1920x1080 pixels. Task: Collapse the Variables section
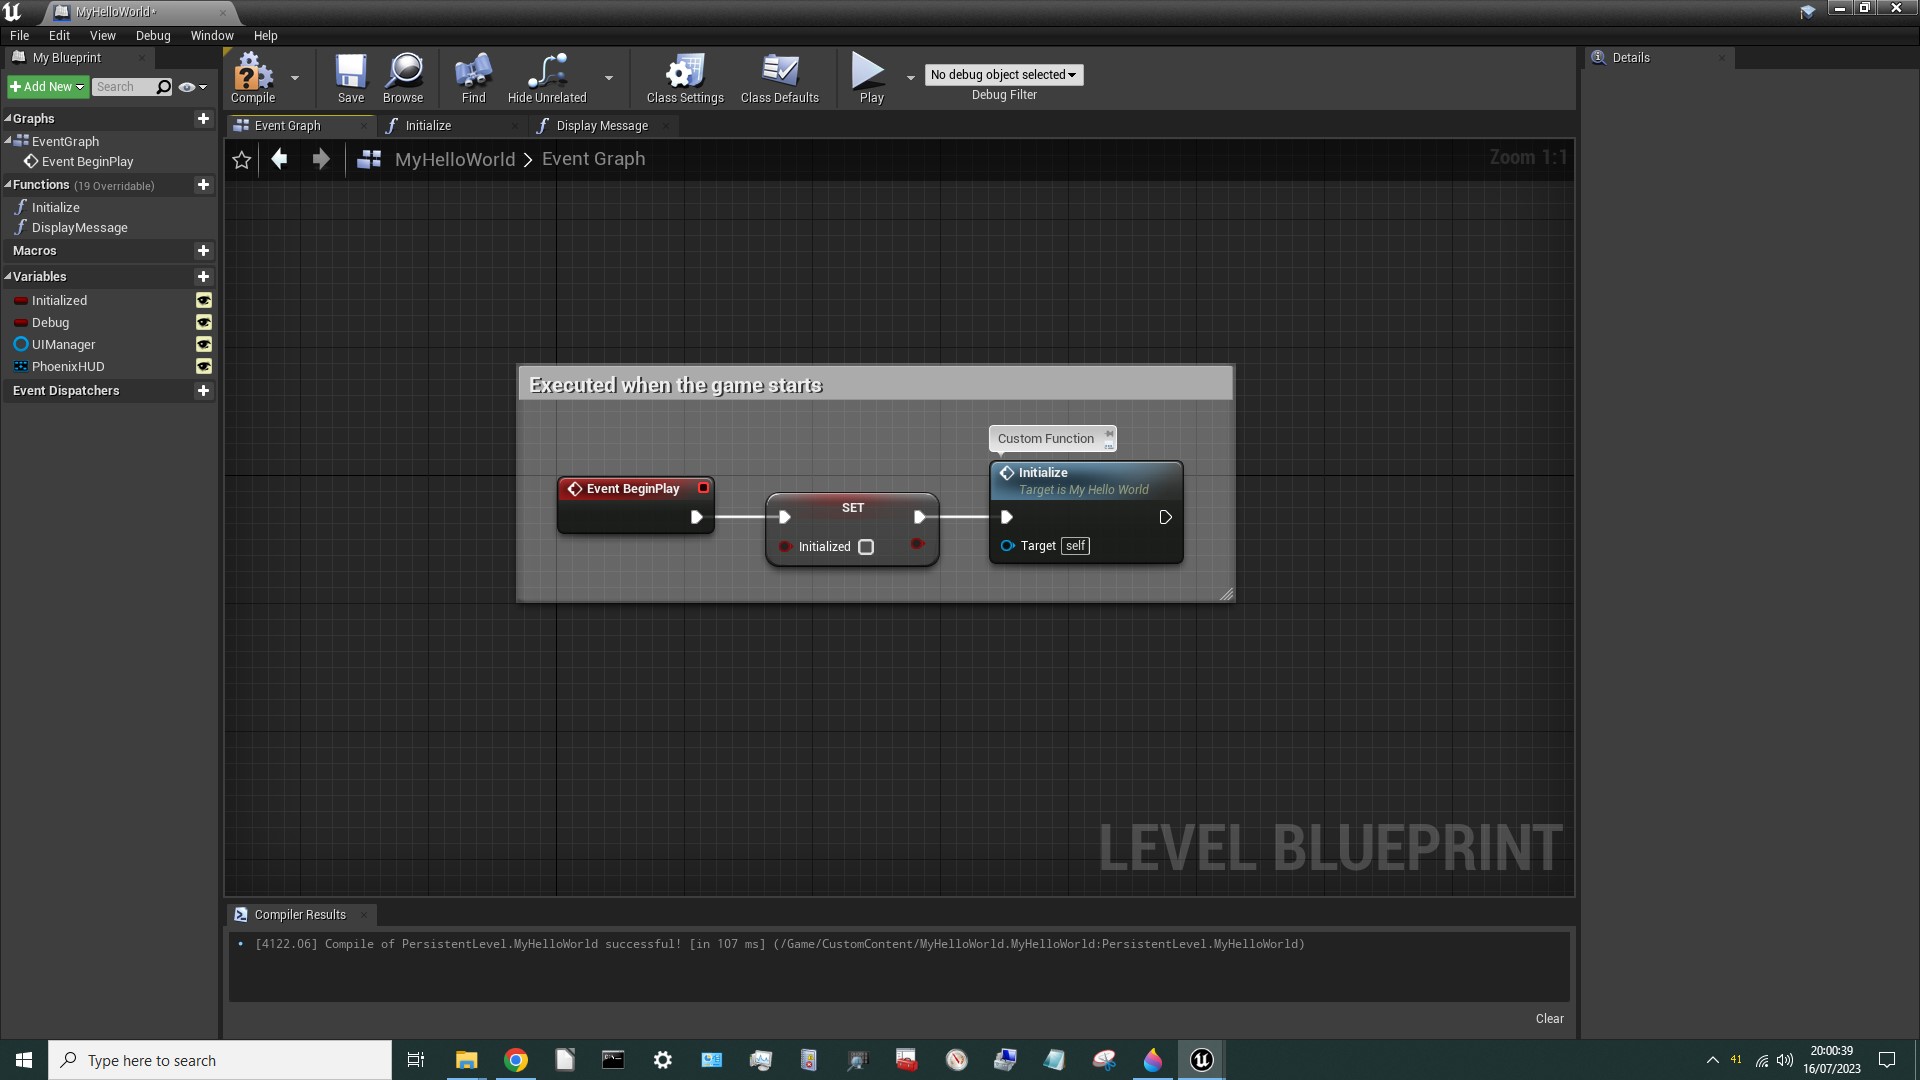pos(8,277)
